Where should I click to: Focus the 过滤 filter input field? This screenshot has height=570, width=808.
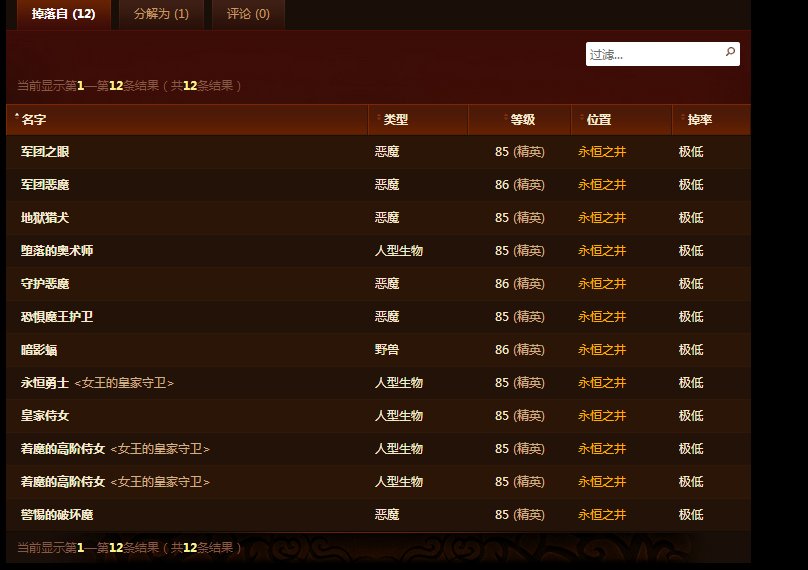coord(653,54)
